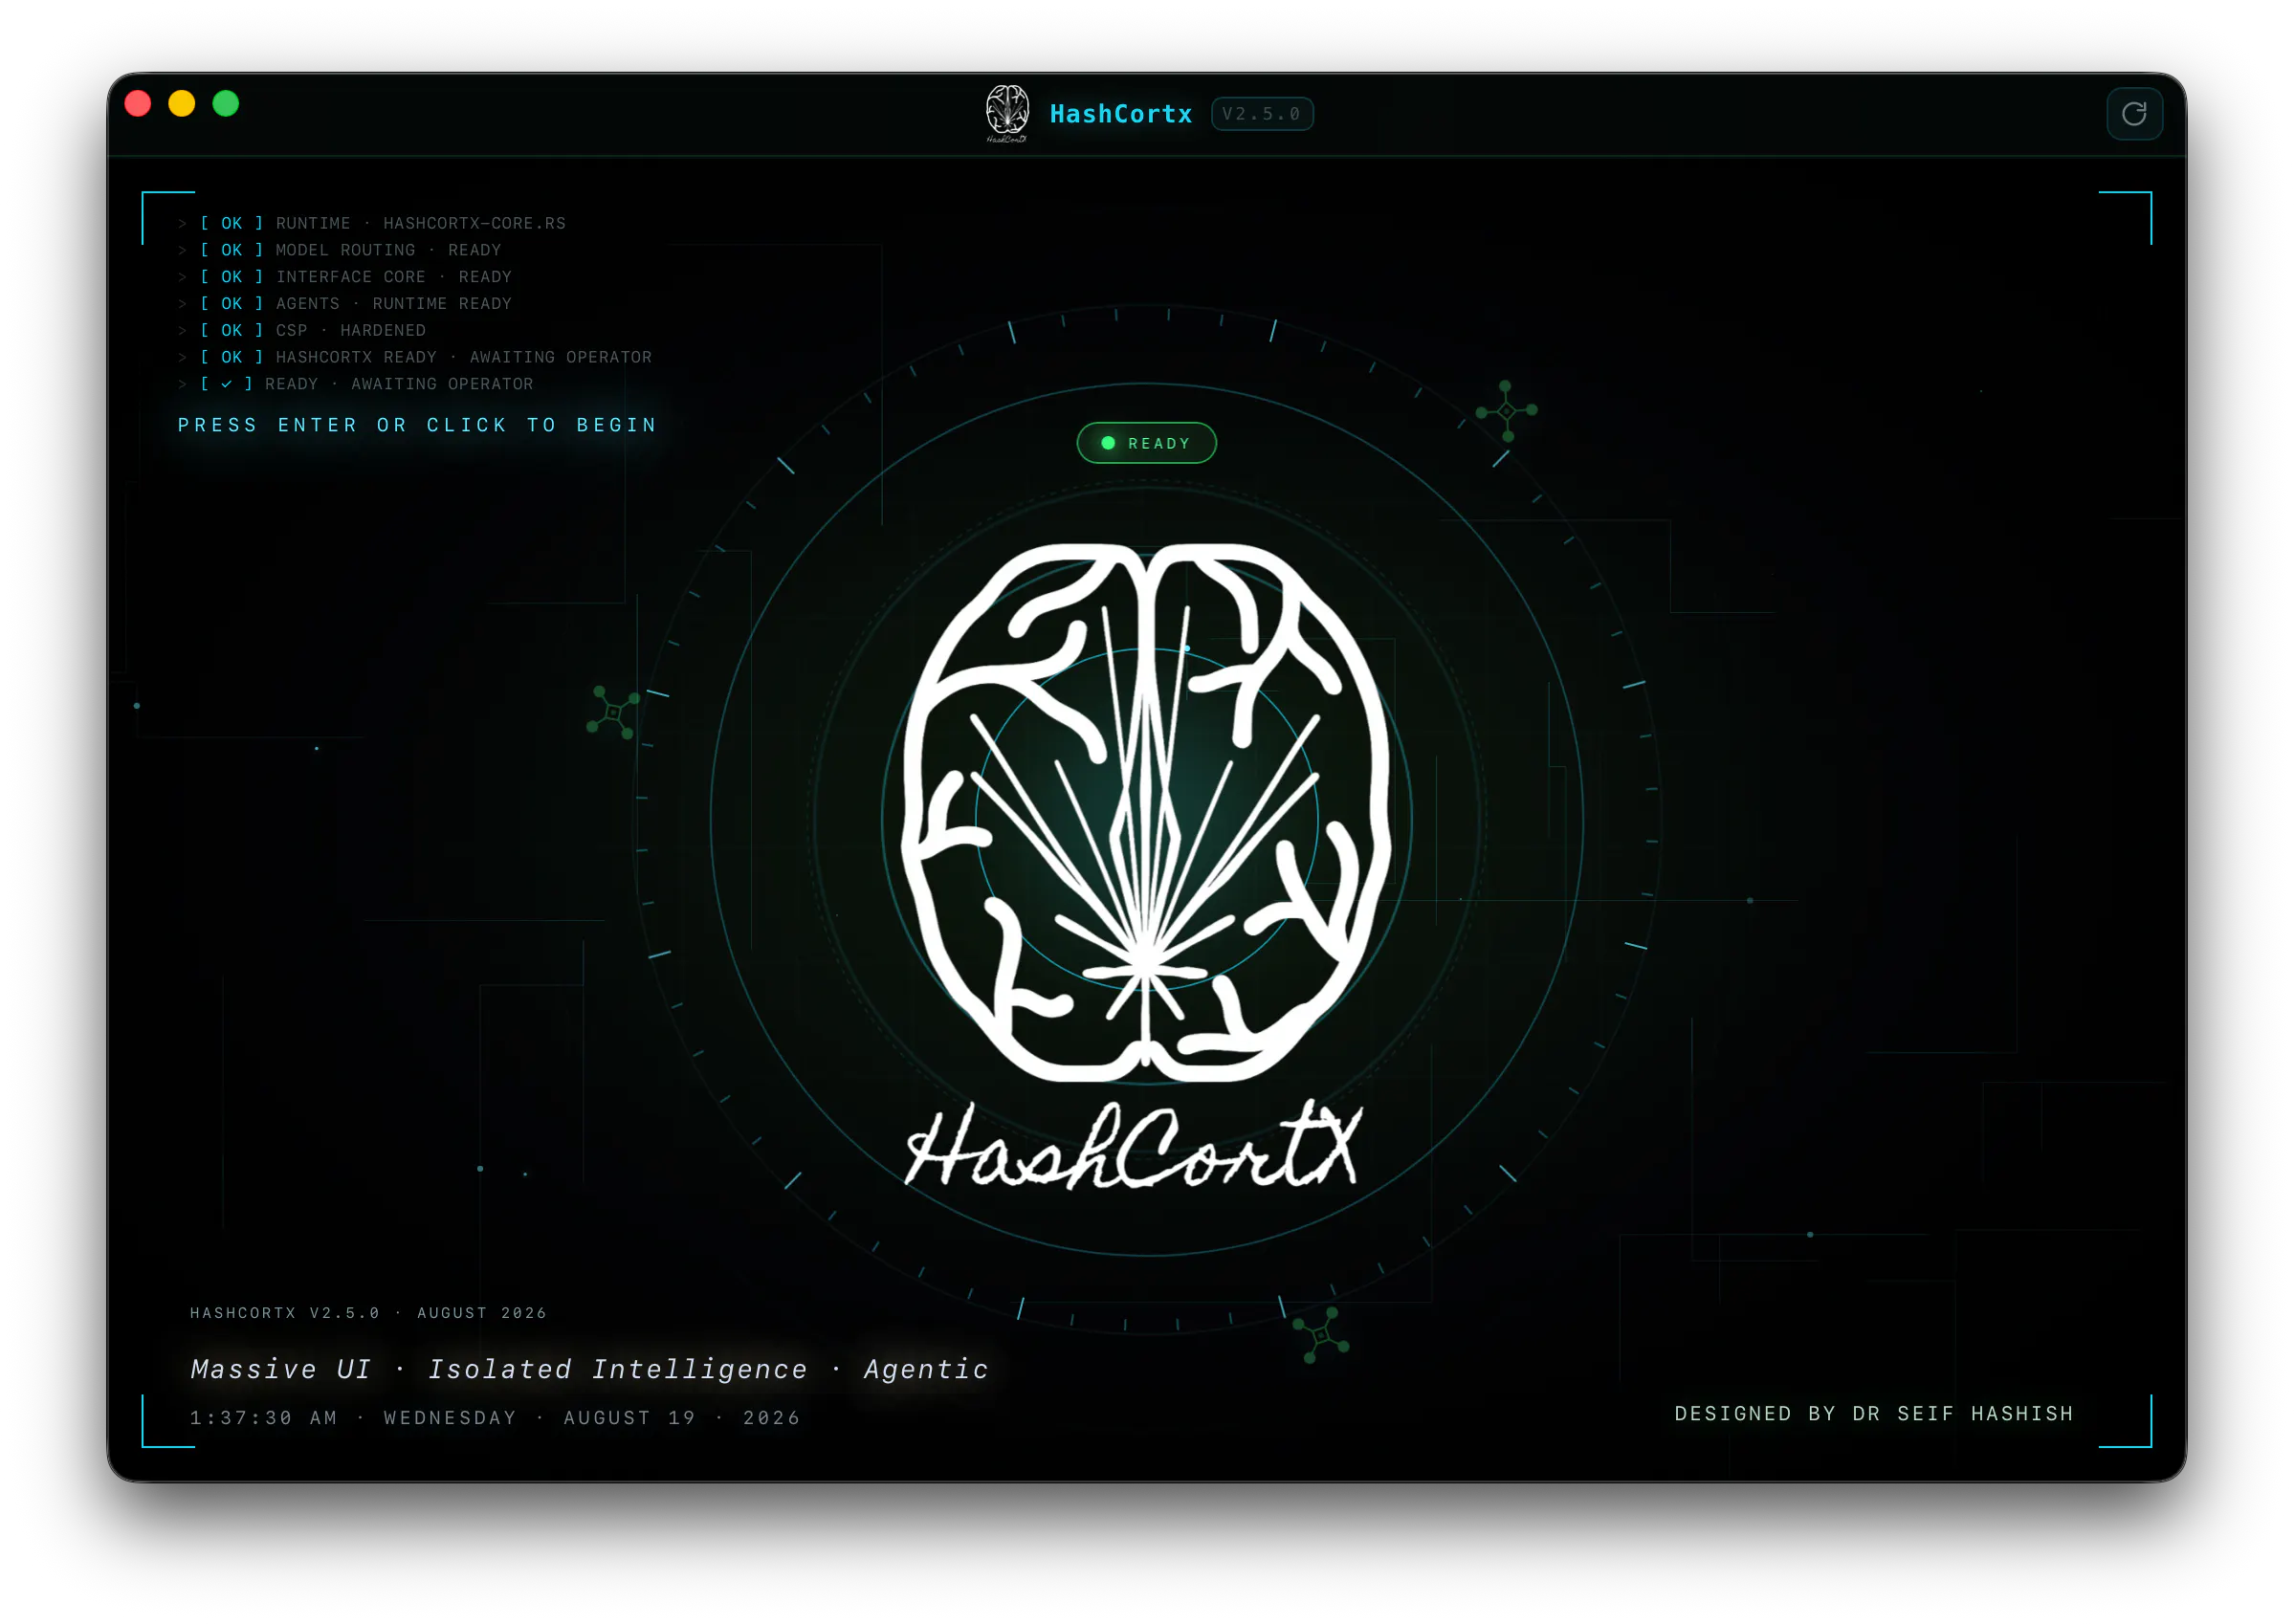Minimize the window with yellow button
This screenshot has height=1624, width=2294.
(x=182, y=104)
